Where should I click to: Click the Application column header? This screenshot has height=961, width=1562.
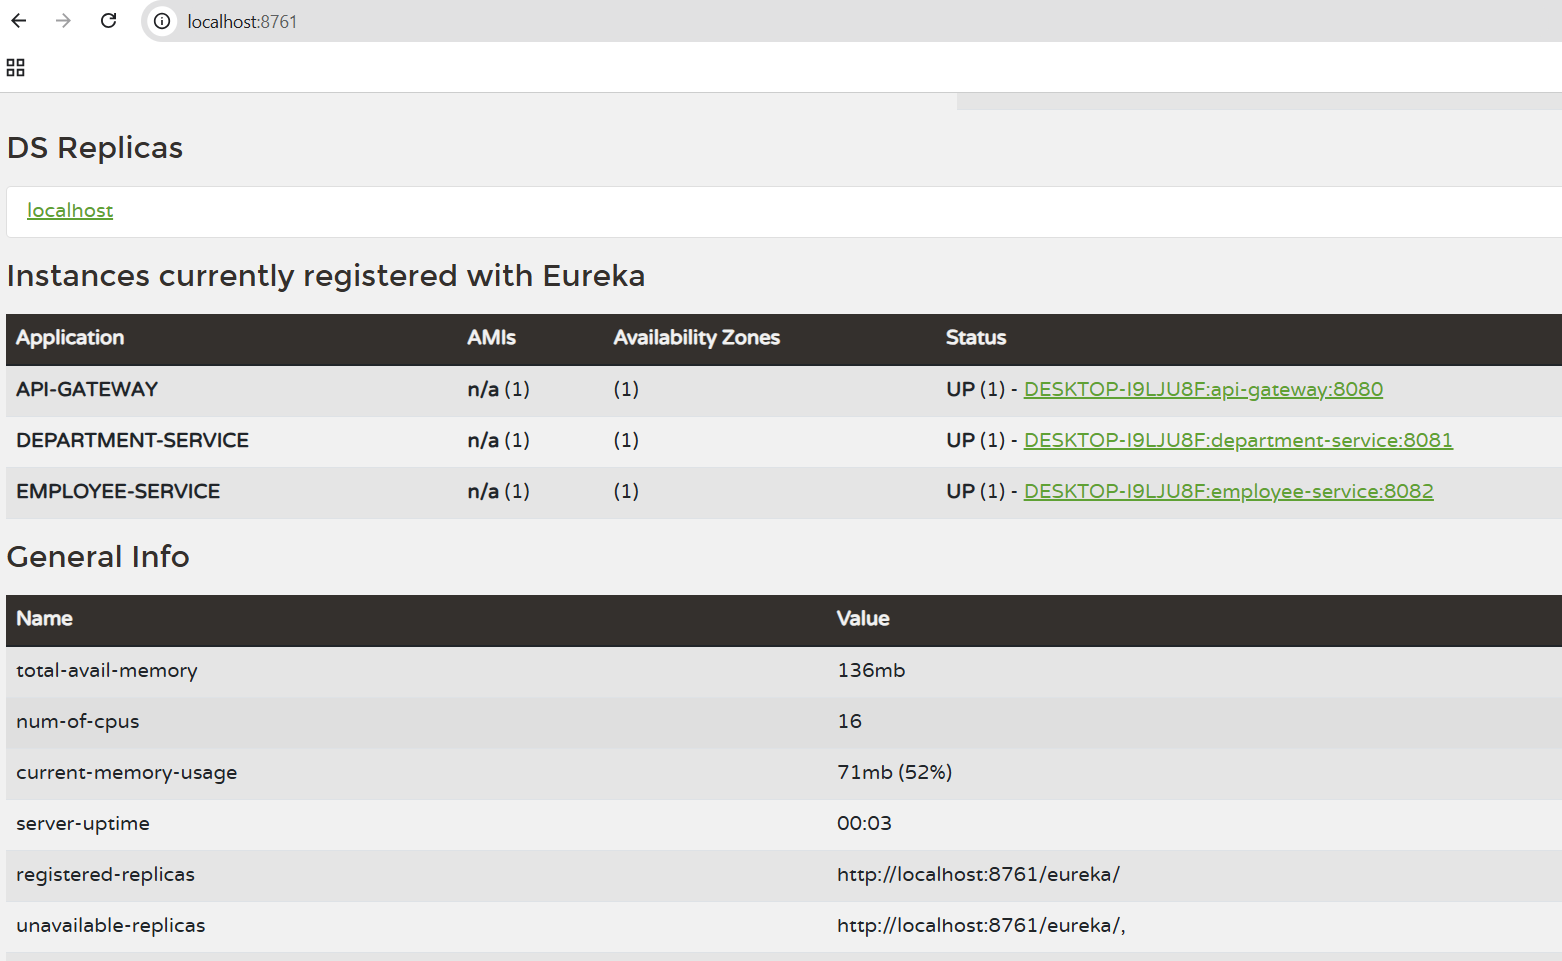pyautogui.click(x=70, y=338)
